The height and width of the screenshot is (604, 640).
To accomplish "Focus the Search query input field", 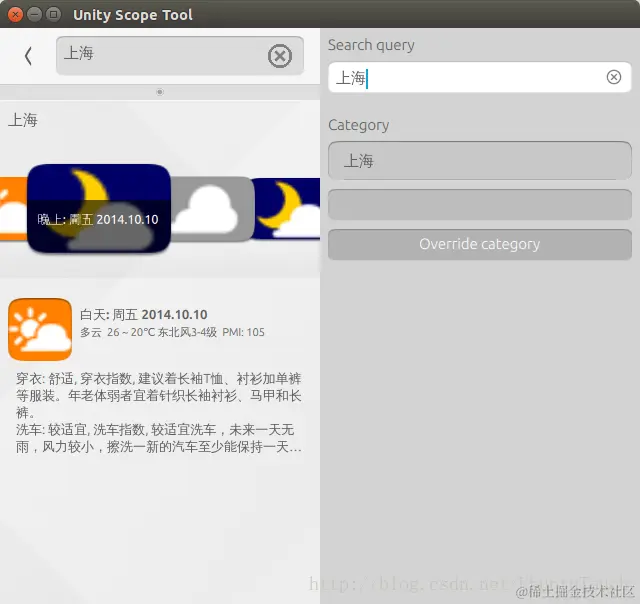I will coord(480,77).
